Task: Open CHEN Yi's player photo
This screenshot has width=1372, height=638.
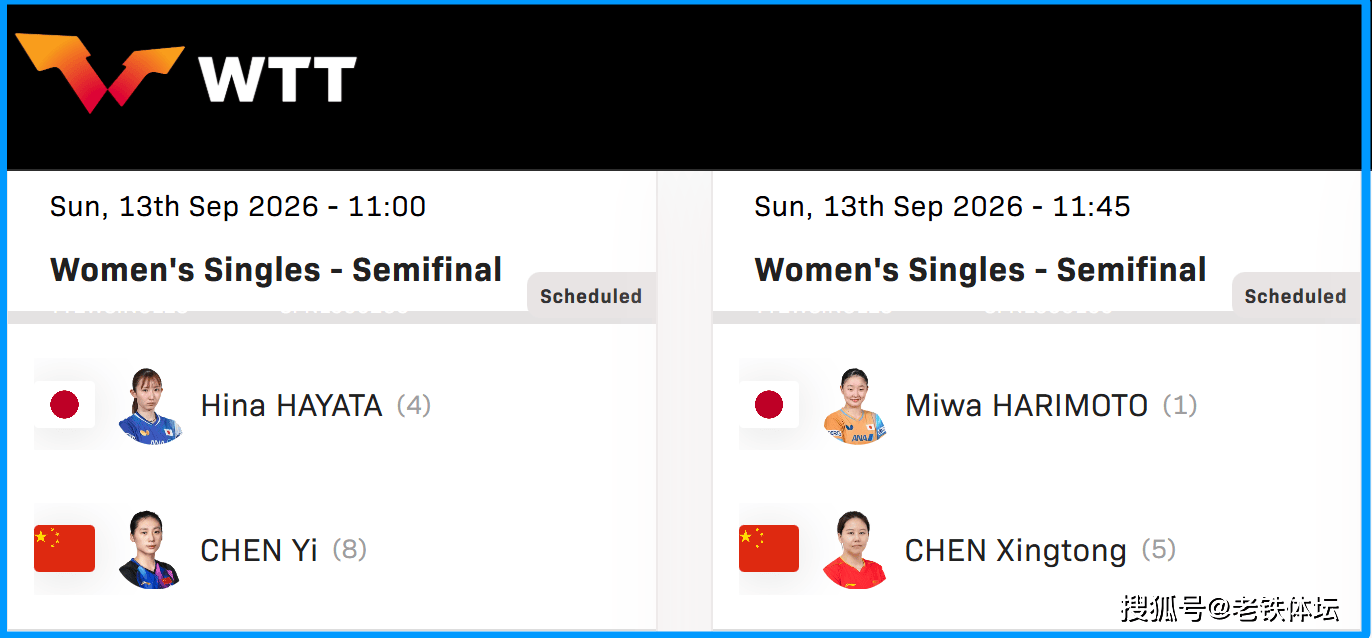Action: pos(151,549)
